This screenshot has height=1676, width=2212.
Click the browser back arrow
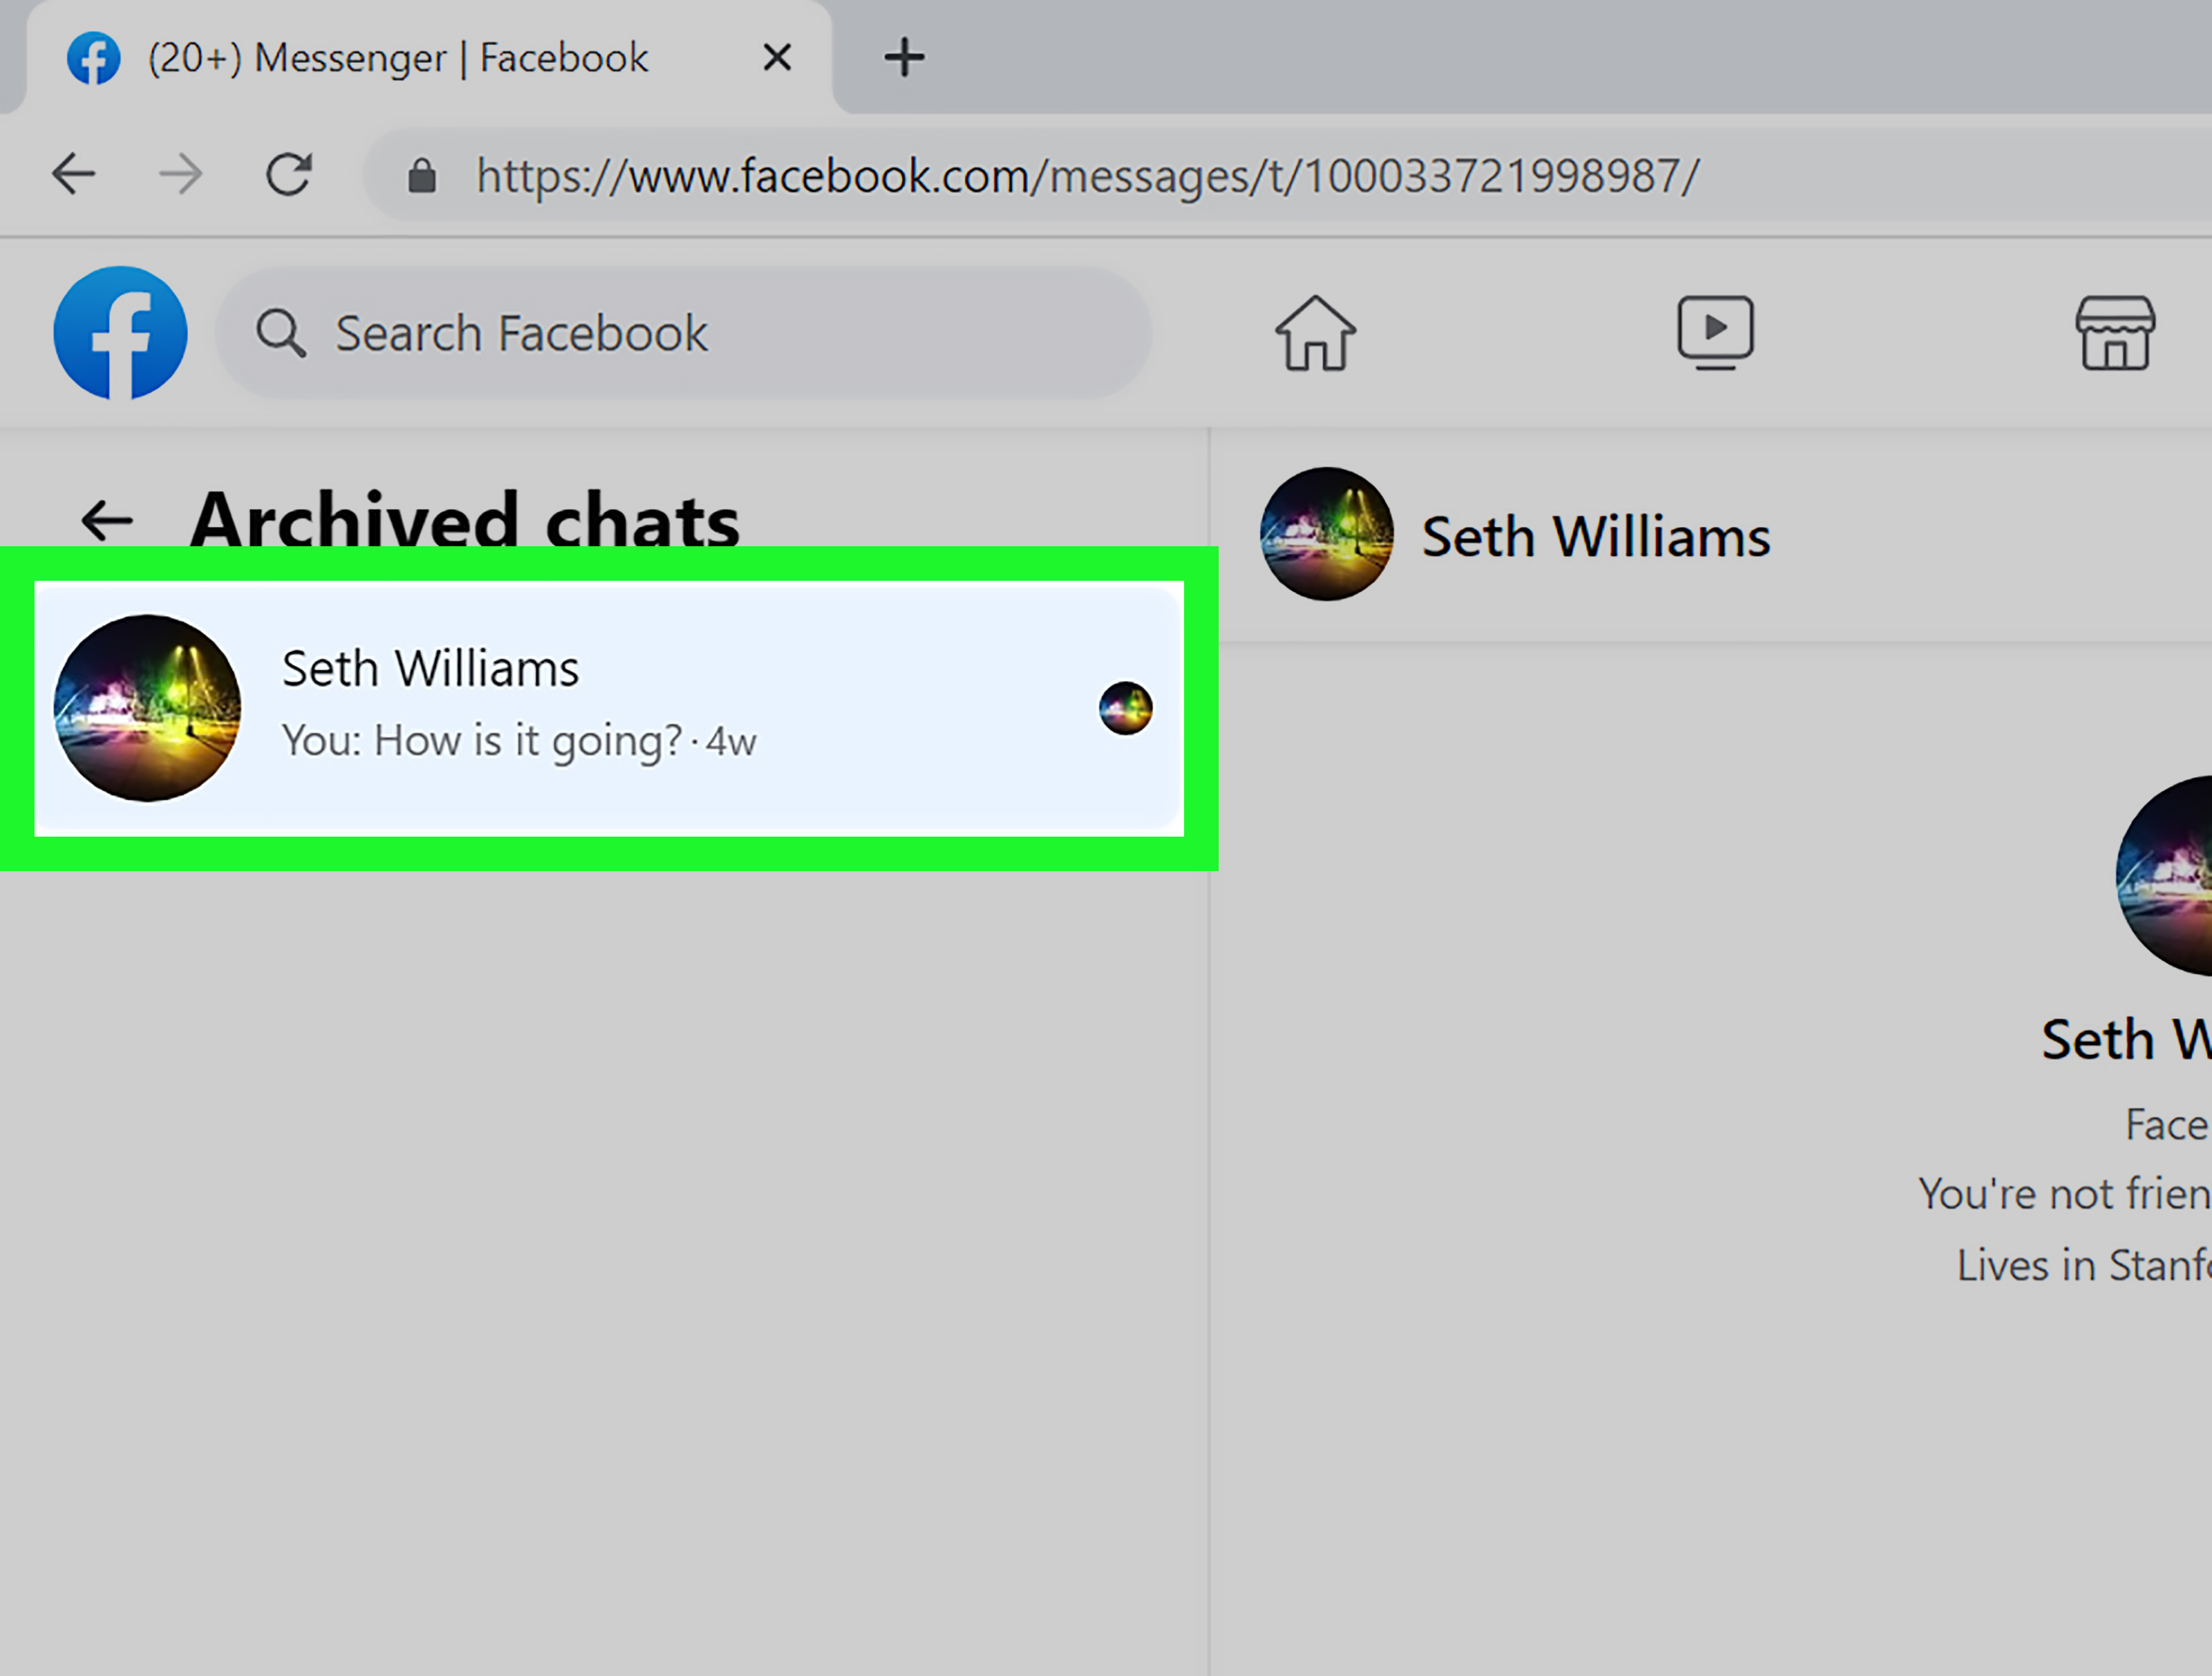[x=73, y=175]
